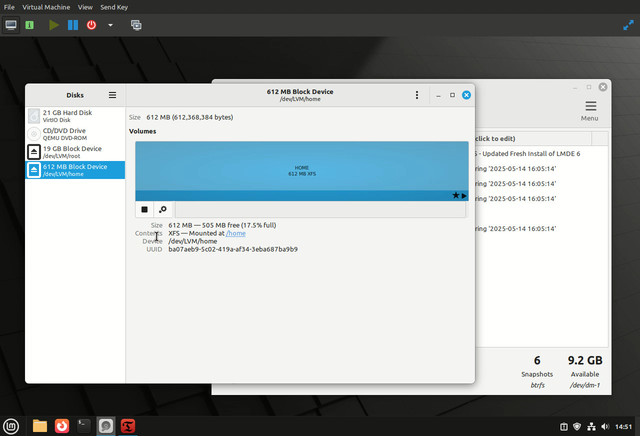
Task: Open the File menu
Action: pyautogui.click(x=9, y=7)
